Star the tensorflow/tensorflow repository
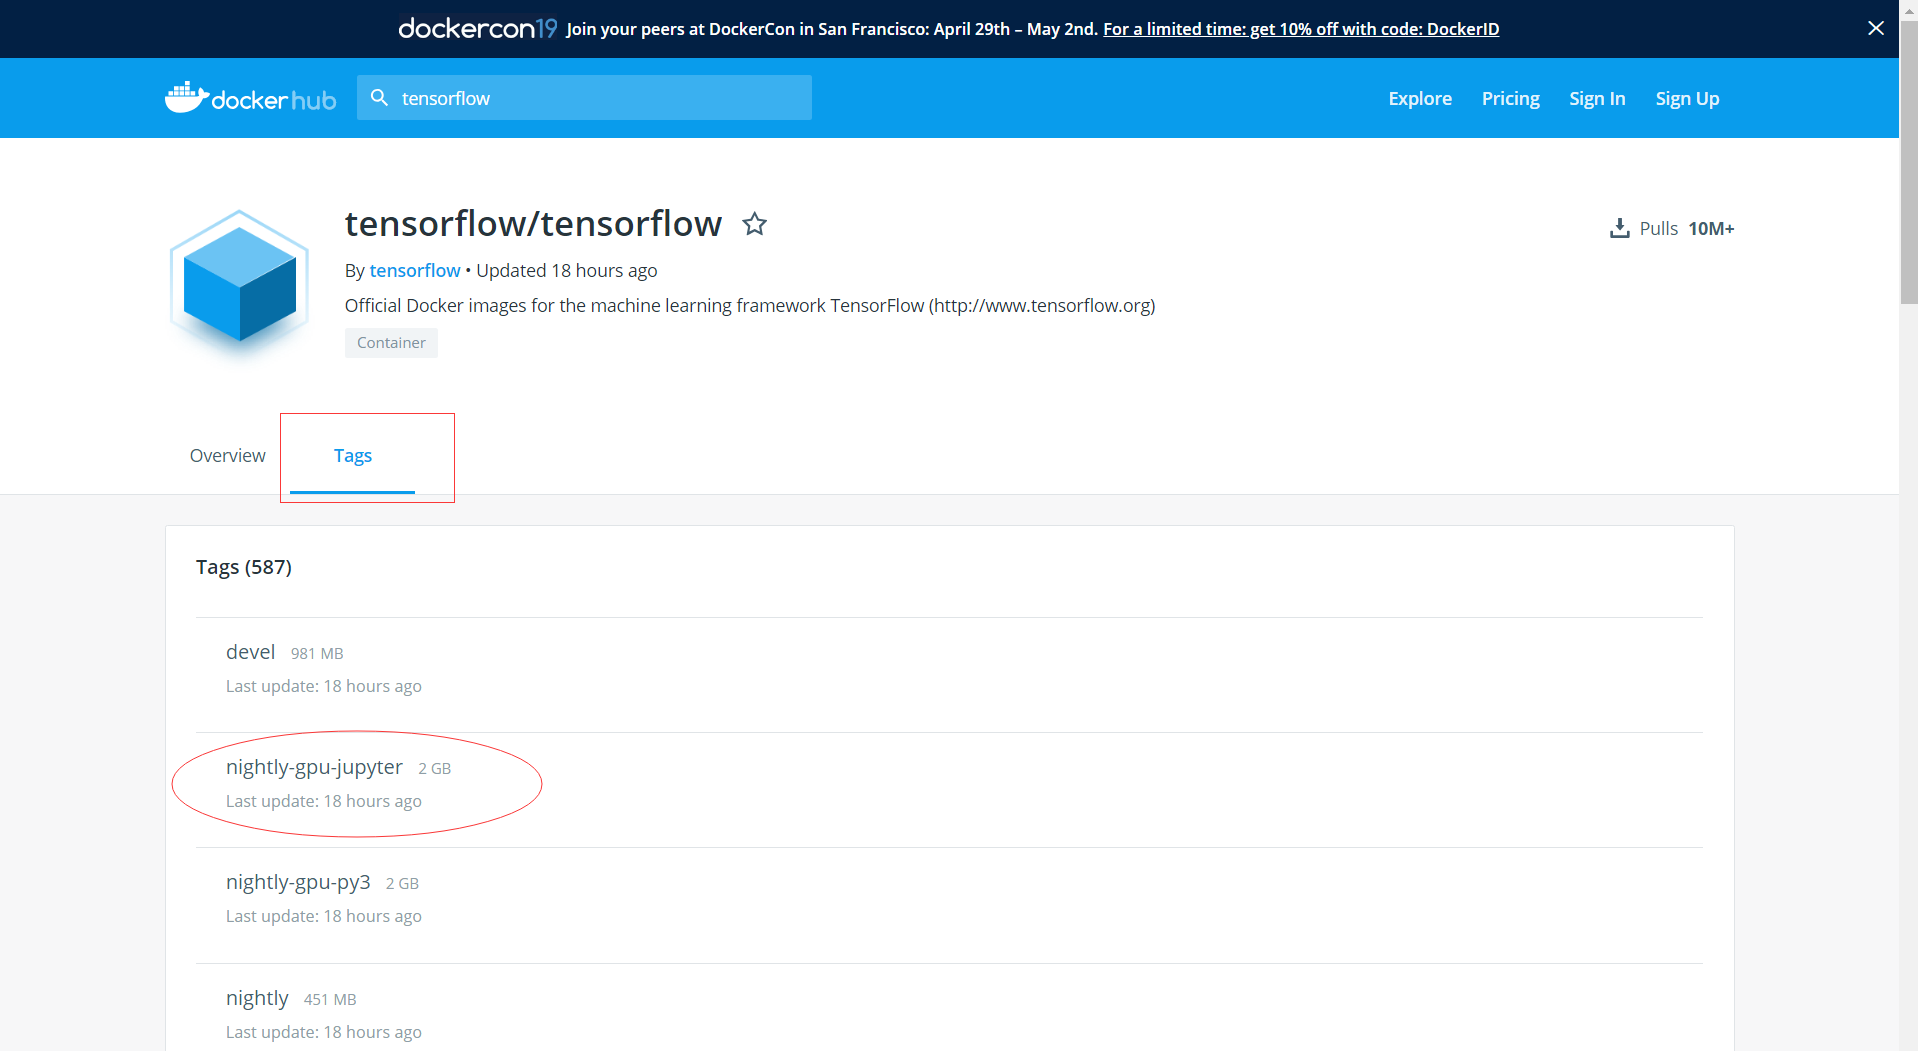Image resolution: width=1918 pixels, height=1051 pixels. [x=754, y=224]
